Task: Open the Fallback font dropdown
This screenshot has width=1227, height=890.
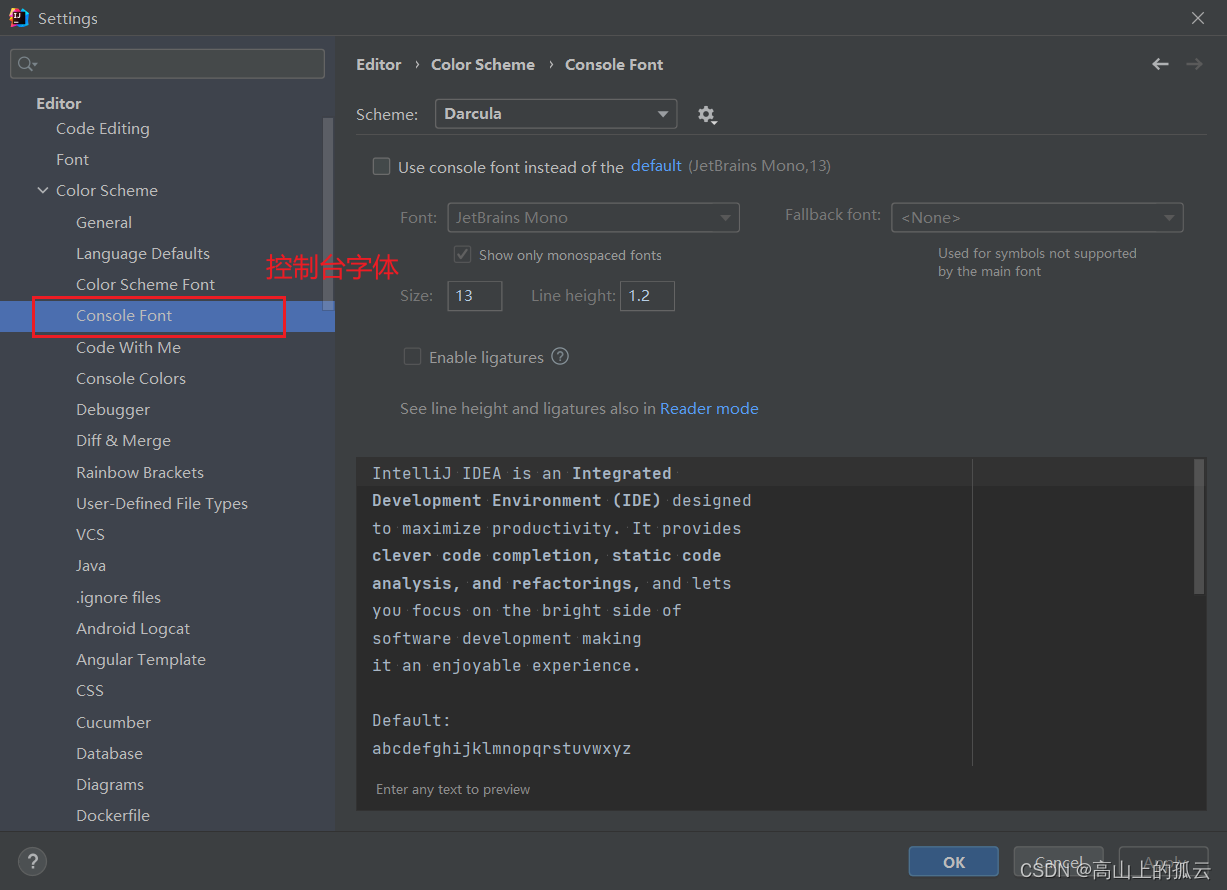Action: point(1037,217)
